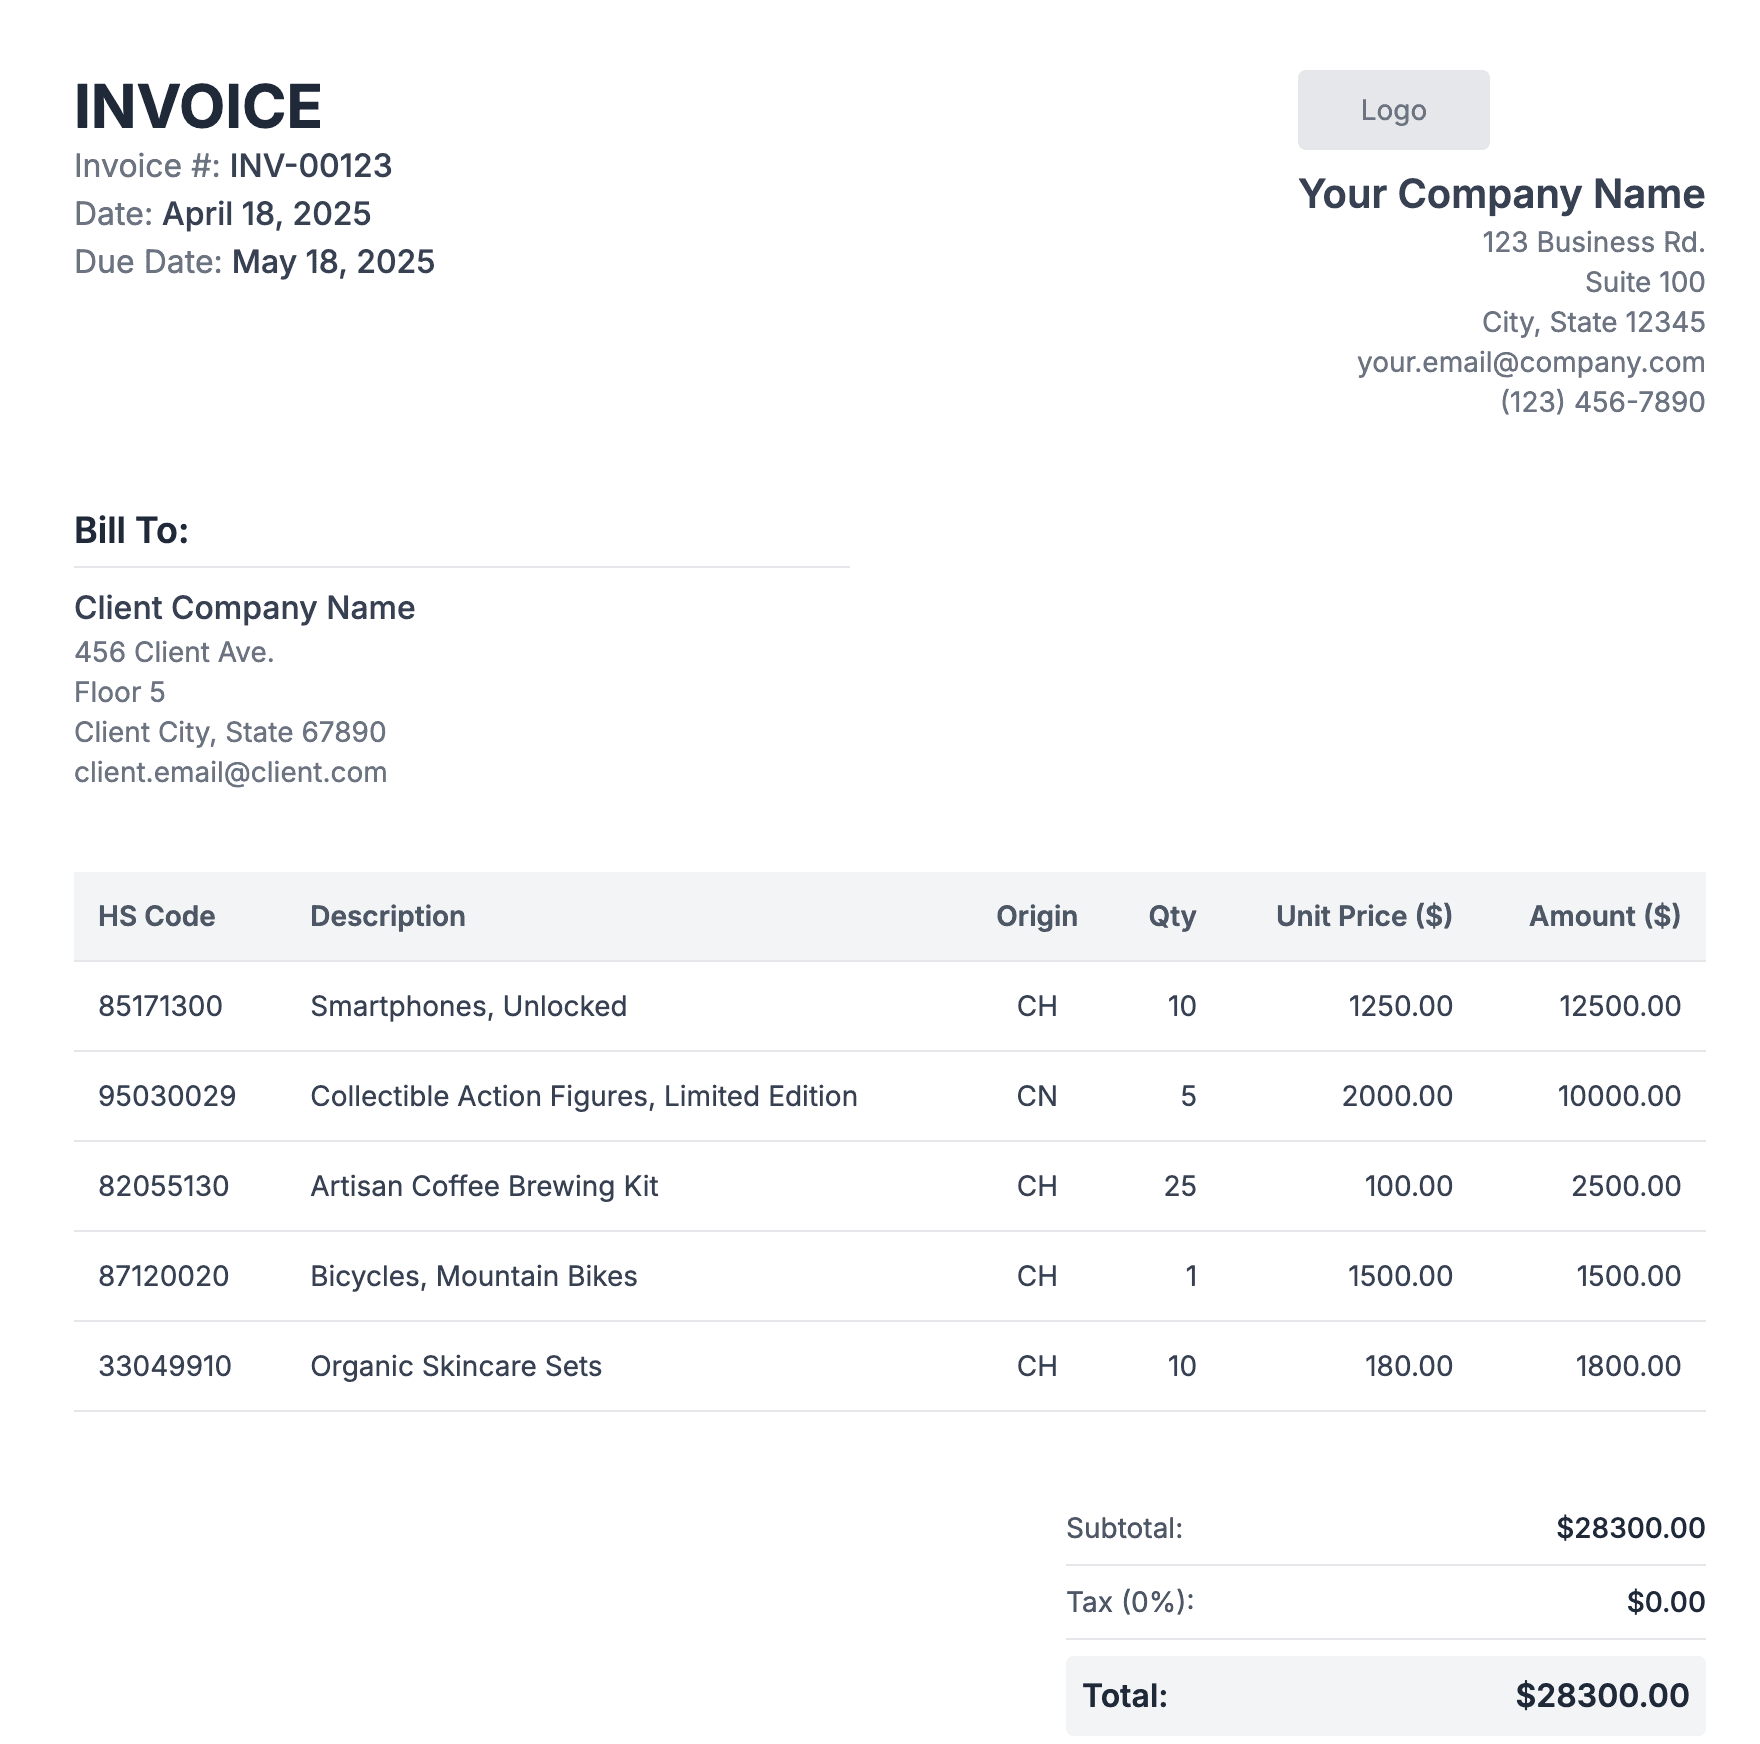The width and height of the screenshot is (1760, 1744).
Task: Select the Origin column header
Action: click(1037, 916)
